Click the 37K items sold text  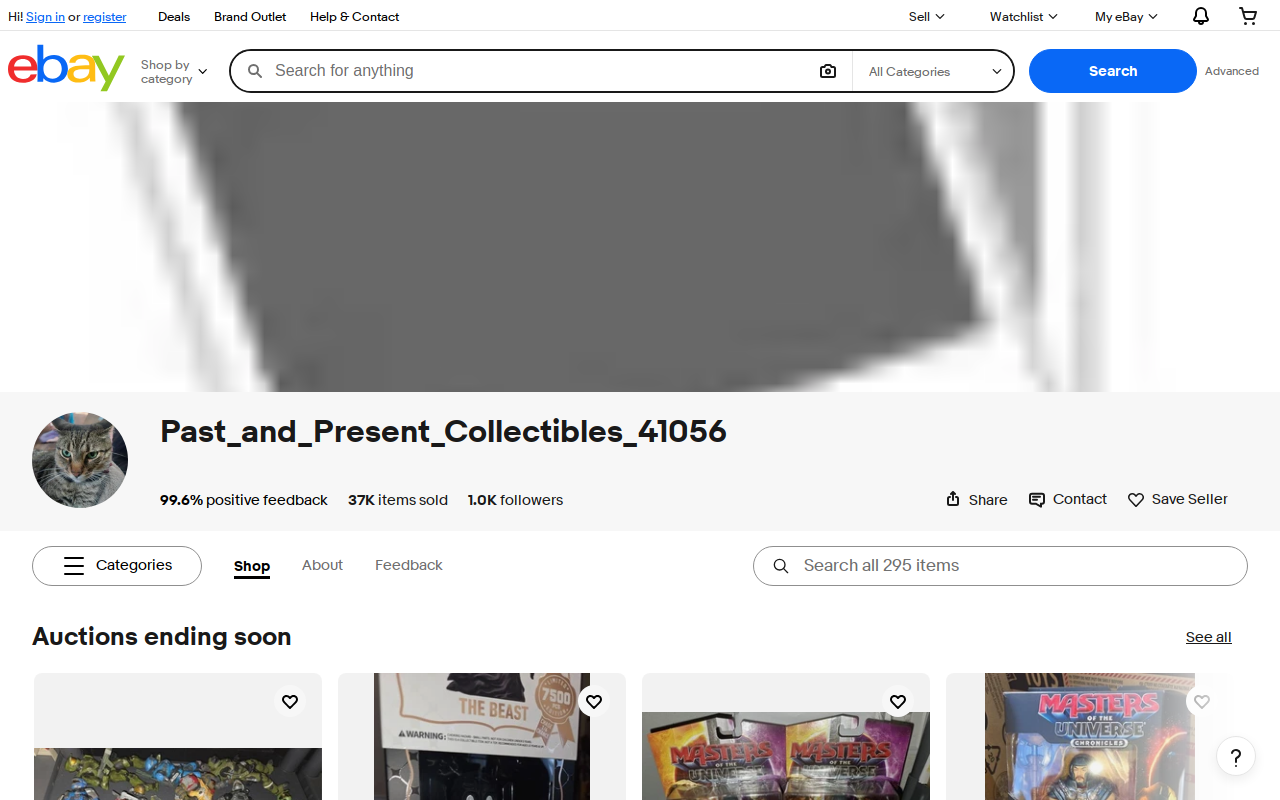pos(398,500)
